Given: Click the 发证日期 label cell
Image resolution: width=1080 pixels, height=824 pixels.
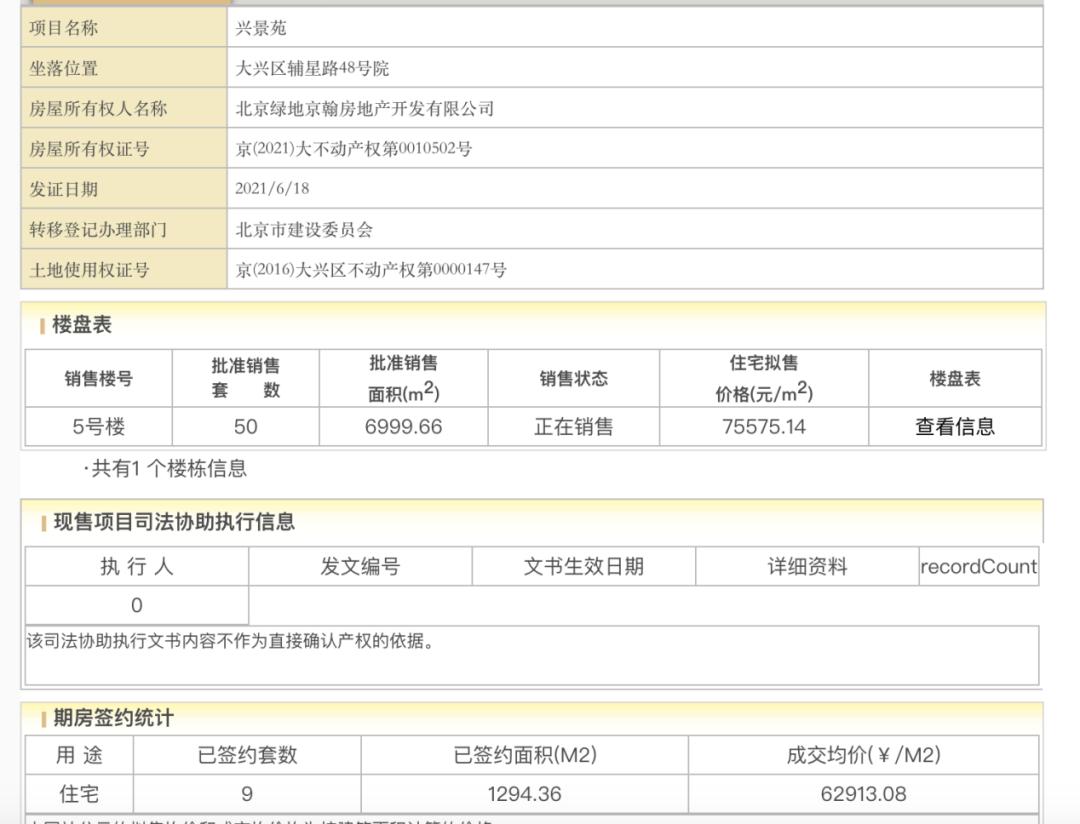Looking at the screenshot, I should [124, 189].
